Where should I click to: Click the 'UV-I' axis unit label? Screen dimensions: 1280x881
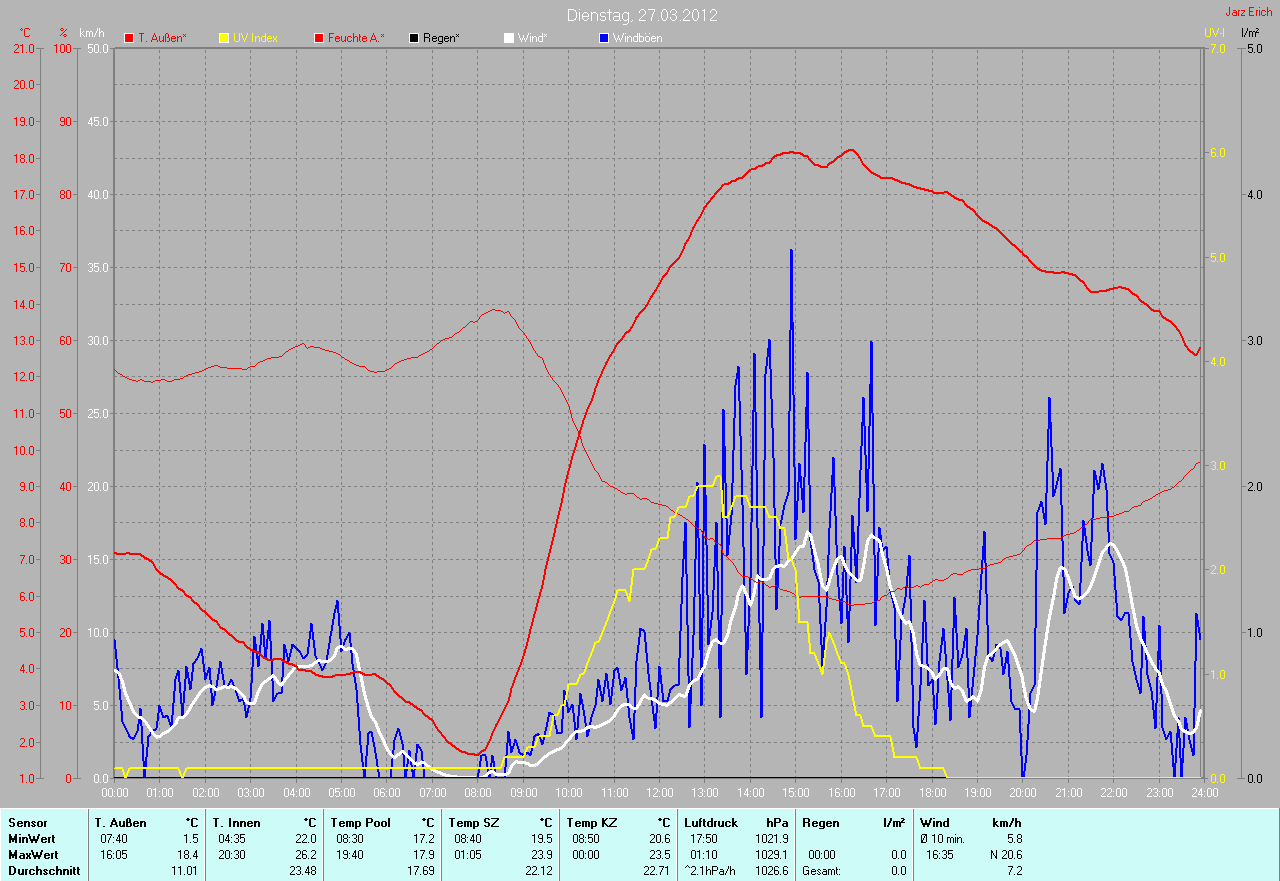coord(1214,33)
